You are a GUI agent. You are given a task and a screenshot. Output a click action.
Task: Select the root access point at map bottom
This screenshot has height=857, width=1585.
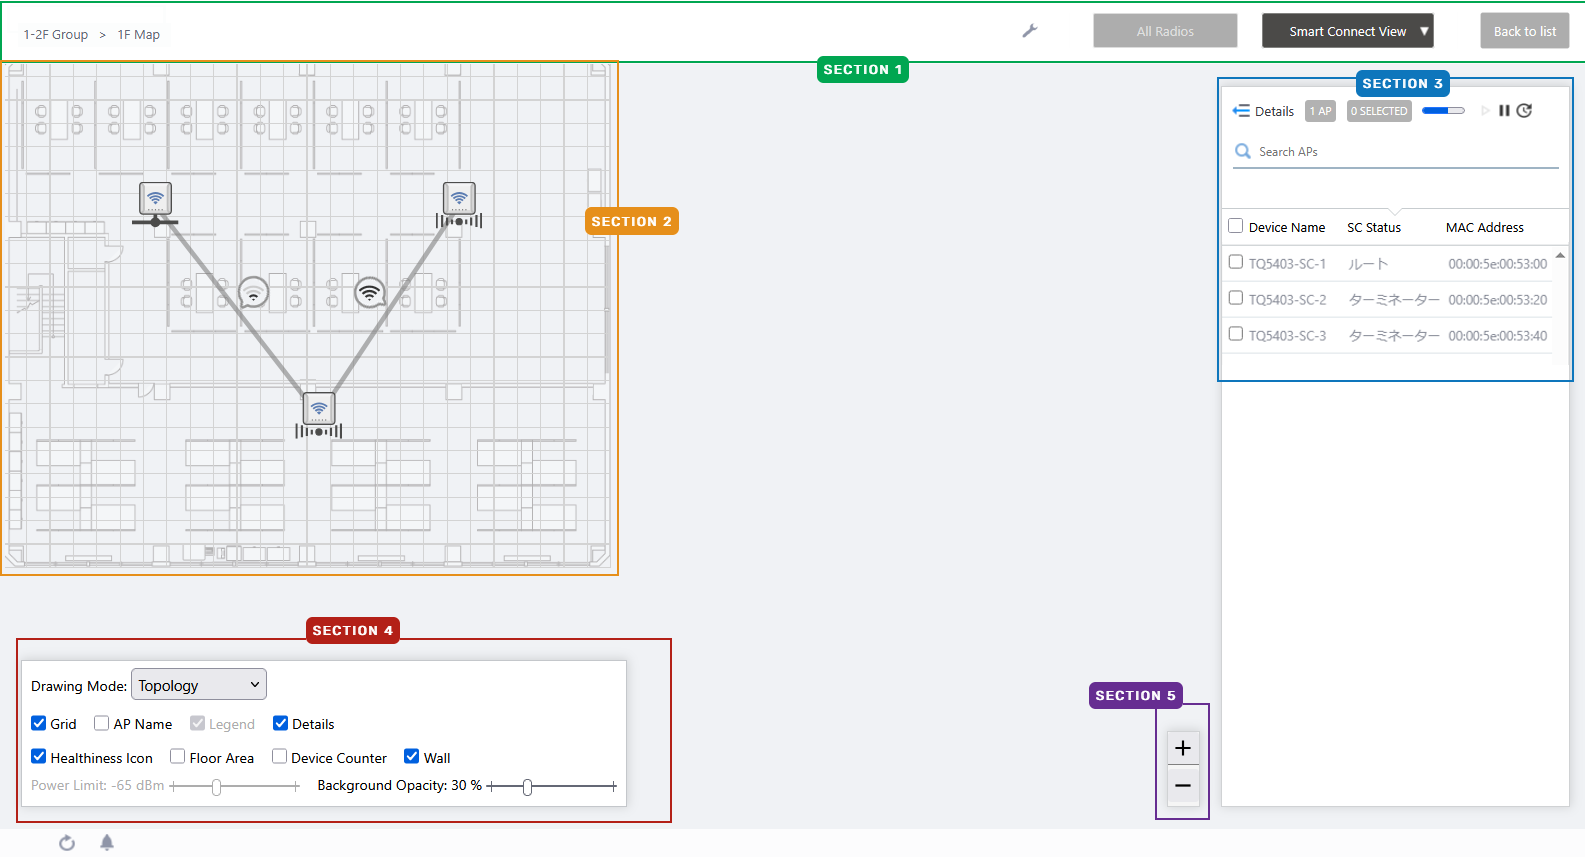[x=319, y=409]
